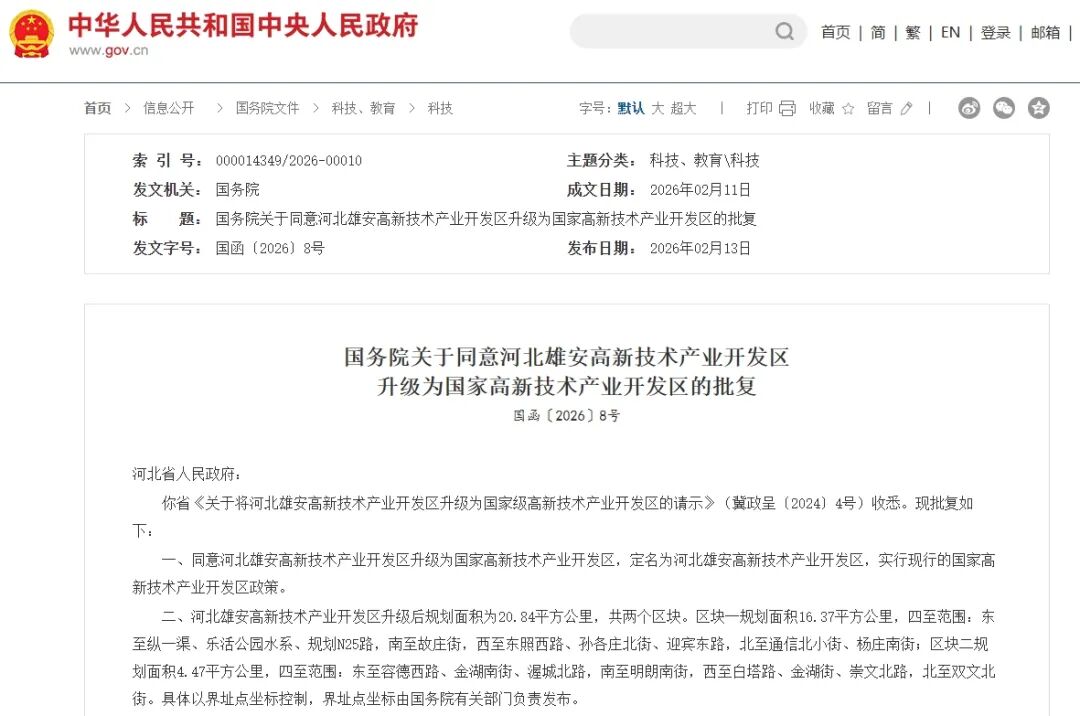The height and width of the screenshot is (716, 1080).
Task: Click the star icon next to 收藏
Action: tap(848, 108)
